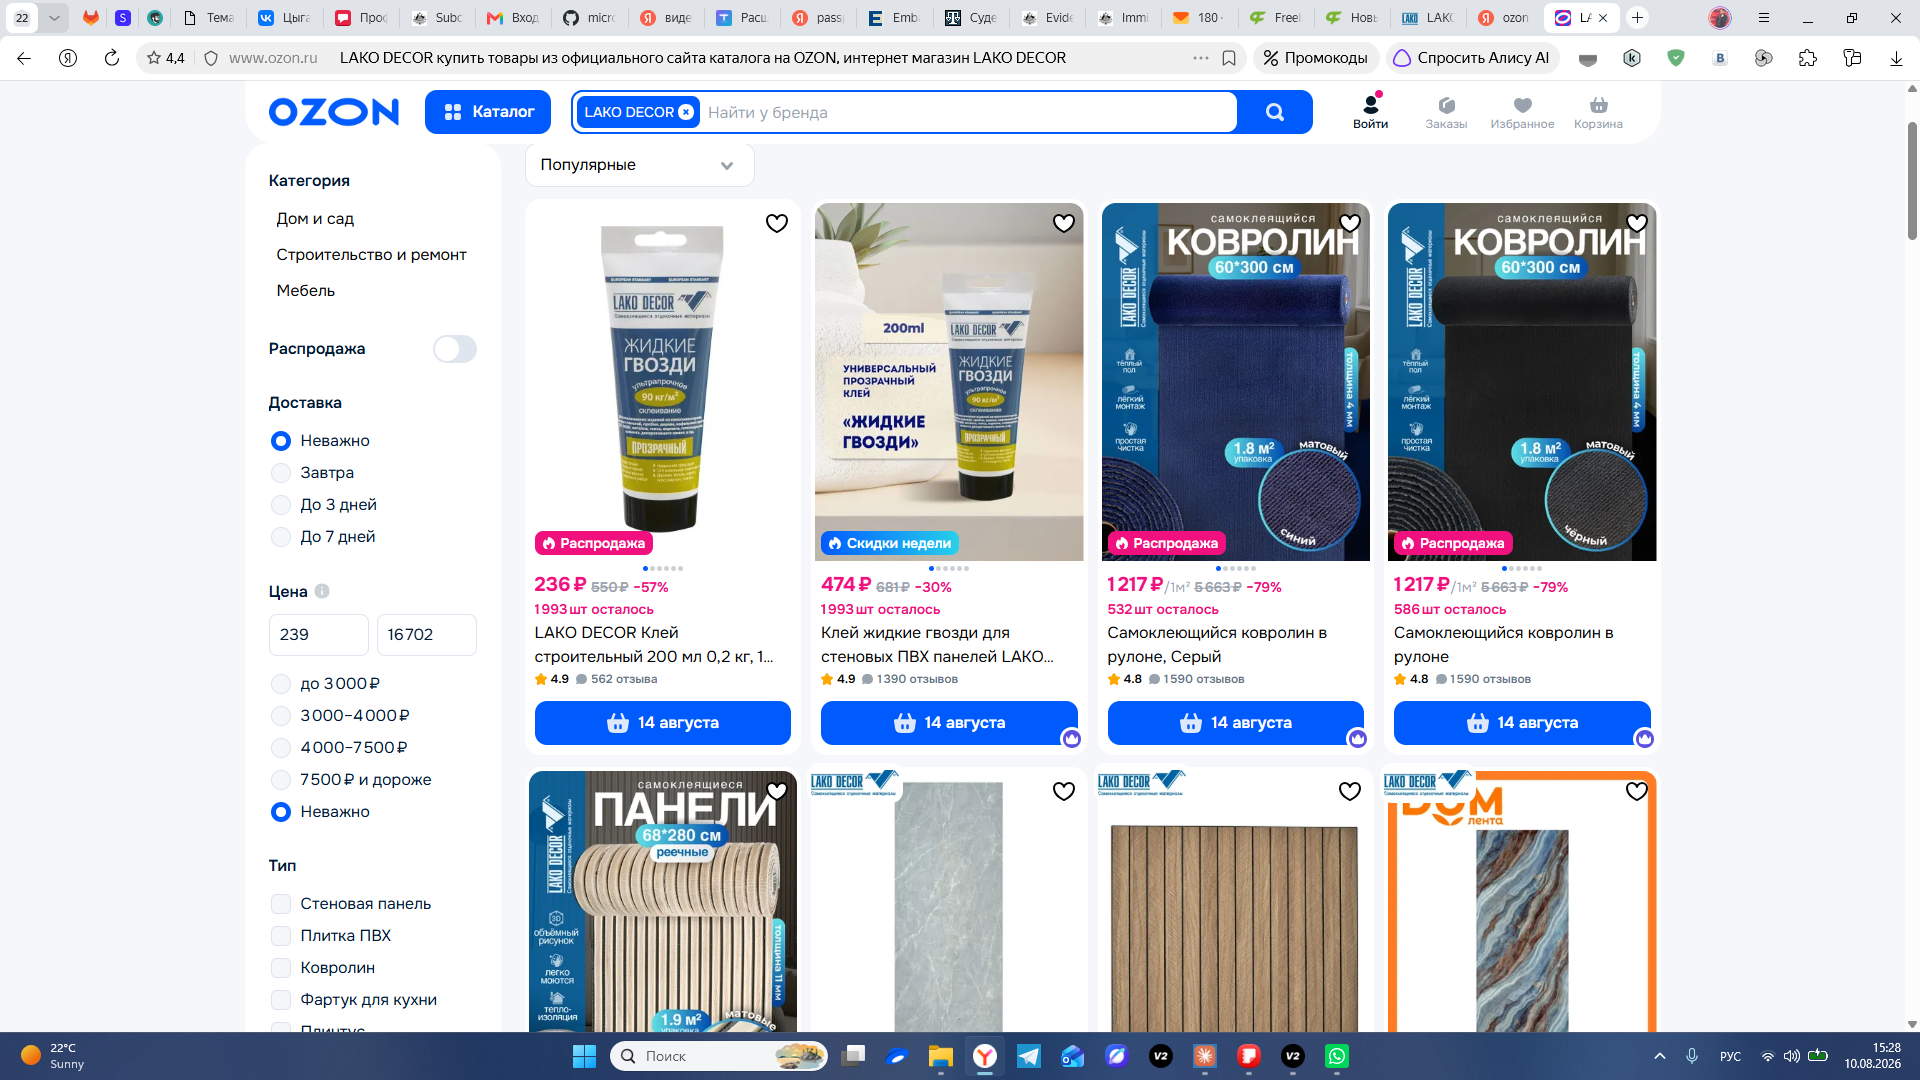The width and height of the screenshot is (1920, 1080).
Task: Favorite the Клей жидкие гвозди product
Action: (1063, 223)
